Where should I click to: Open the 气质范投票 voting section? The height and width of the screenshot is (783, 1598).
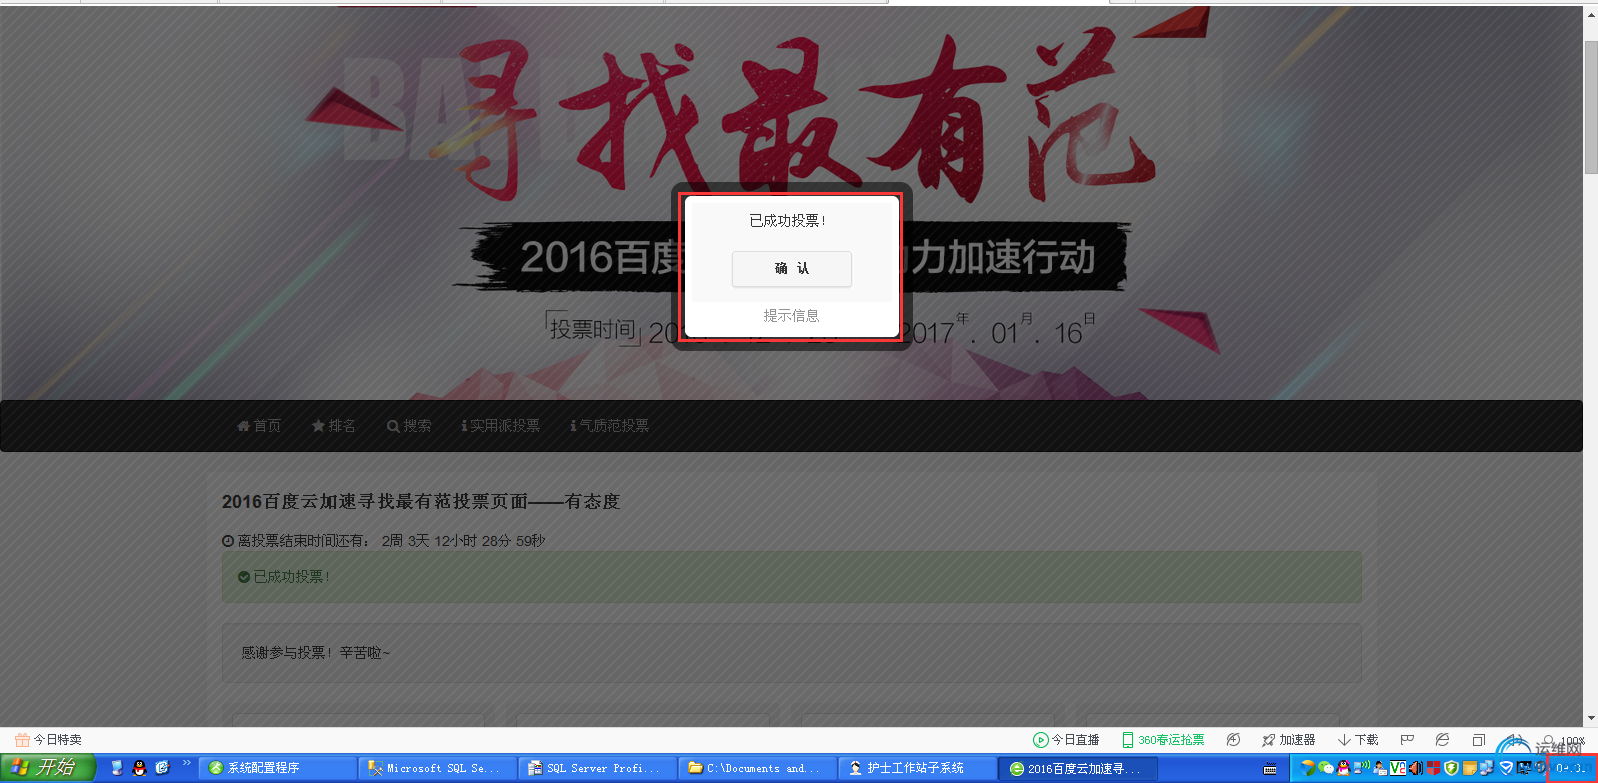609,426
